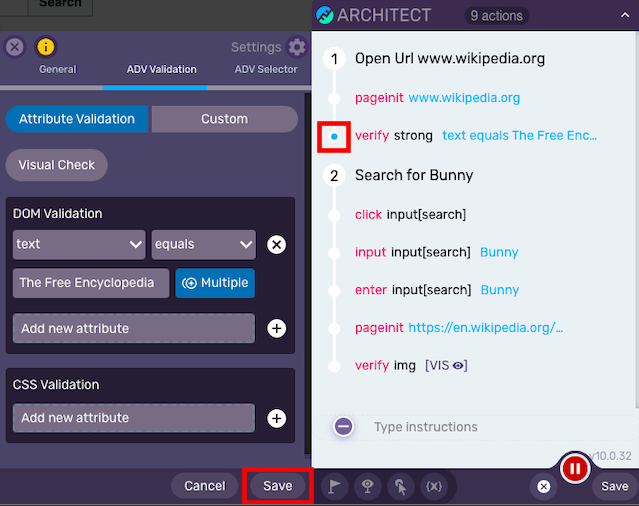Select the 'enter input[search] Bunny' action

pos(437,290)
